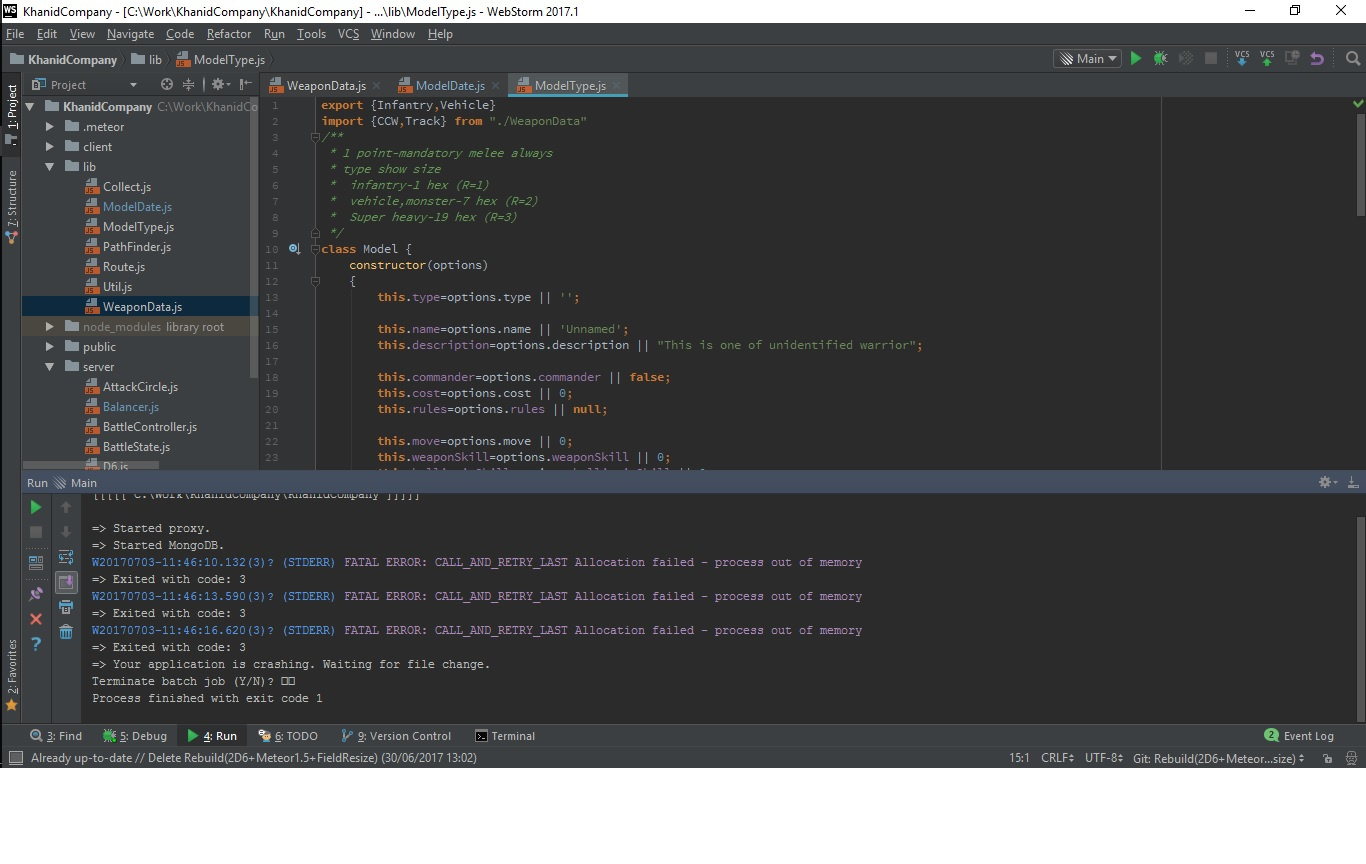The width and height of the screenshot is (1366, 864).
Task: Open the 6: TODO tool window
Action: pyautogui.click(x=288, y=736)
